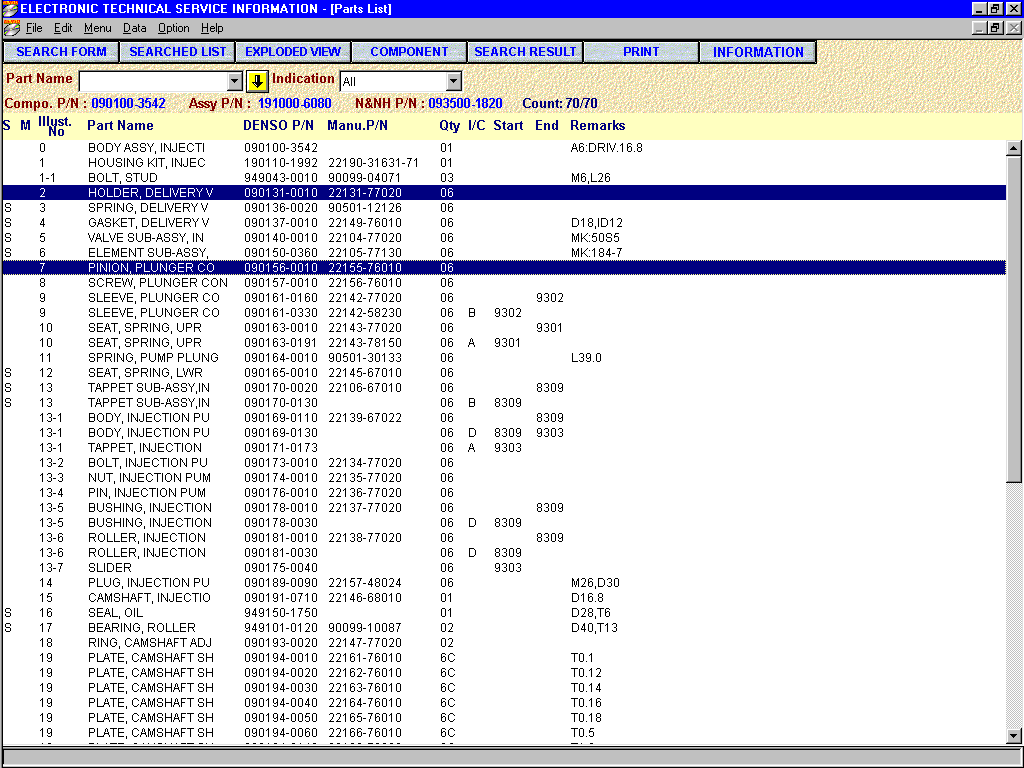Select the SPRING, PUMP PLUNG row
This screenshot has width=1024, height=768.
coord(504,358)
